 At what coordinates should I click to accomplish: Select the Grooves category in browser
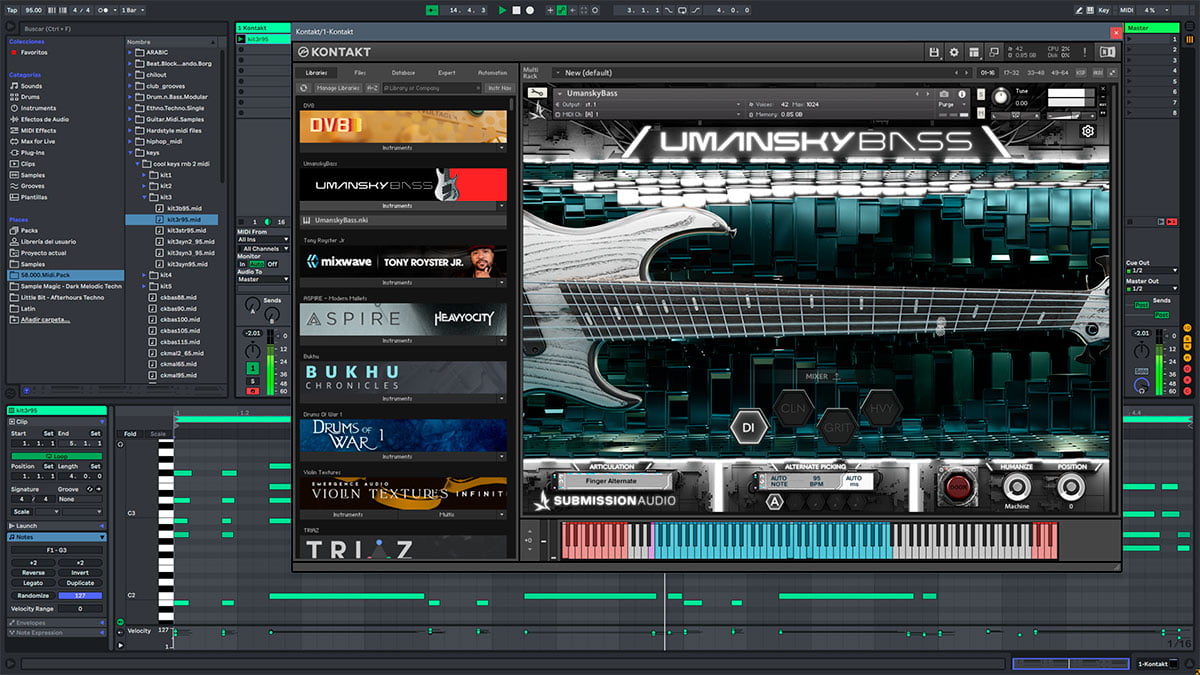(x=33, y=186)
